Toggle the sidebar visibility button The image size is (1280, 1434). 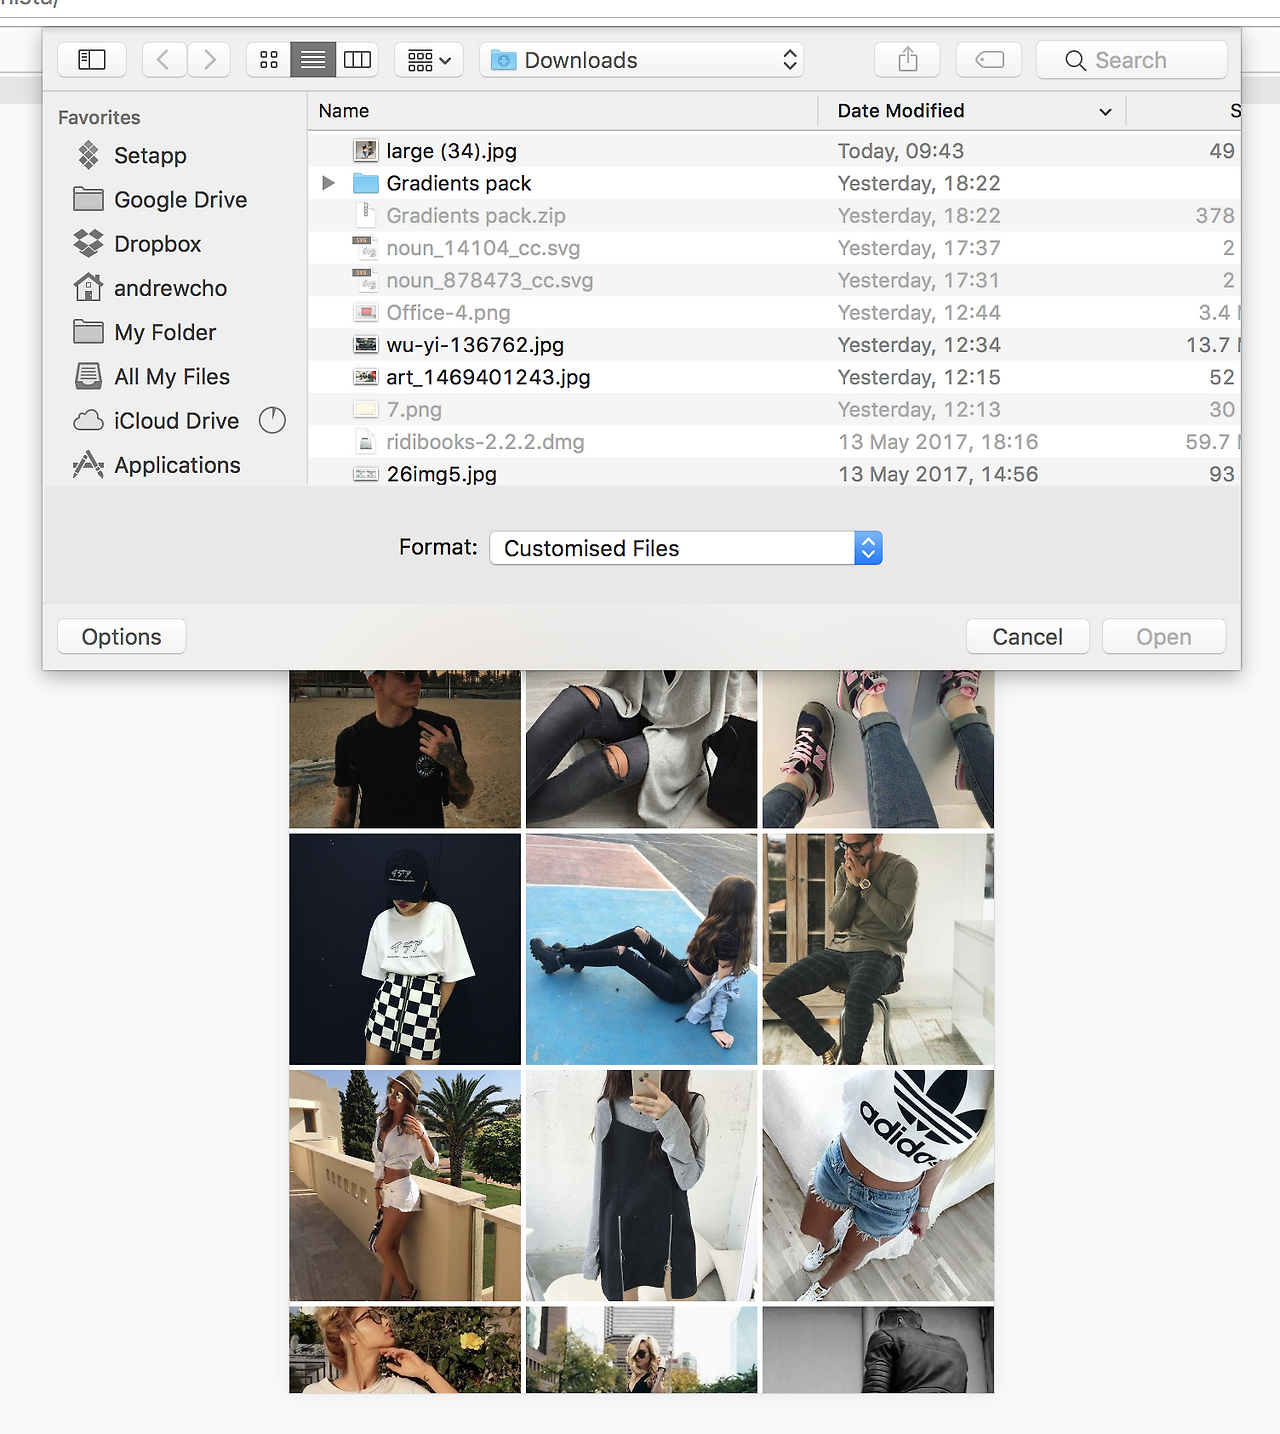(91, 60)
